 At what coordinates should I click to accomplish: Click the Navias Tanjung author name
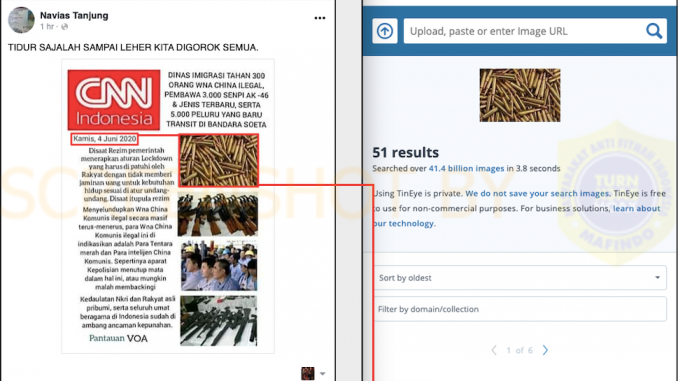(x=74, y=16)
